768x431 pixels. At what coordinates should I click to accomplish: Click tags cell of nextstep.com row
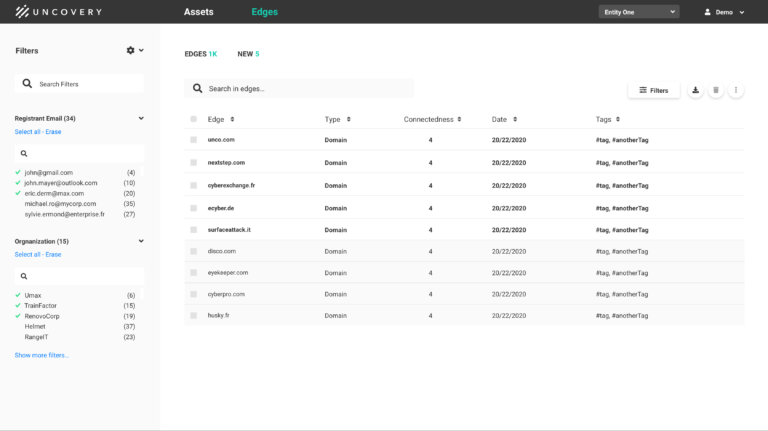[x=622, y=163]
